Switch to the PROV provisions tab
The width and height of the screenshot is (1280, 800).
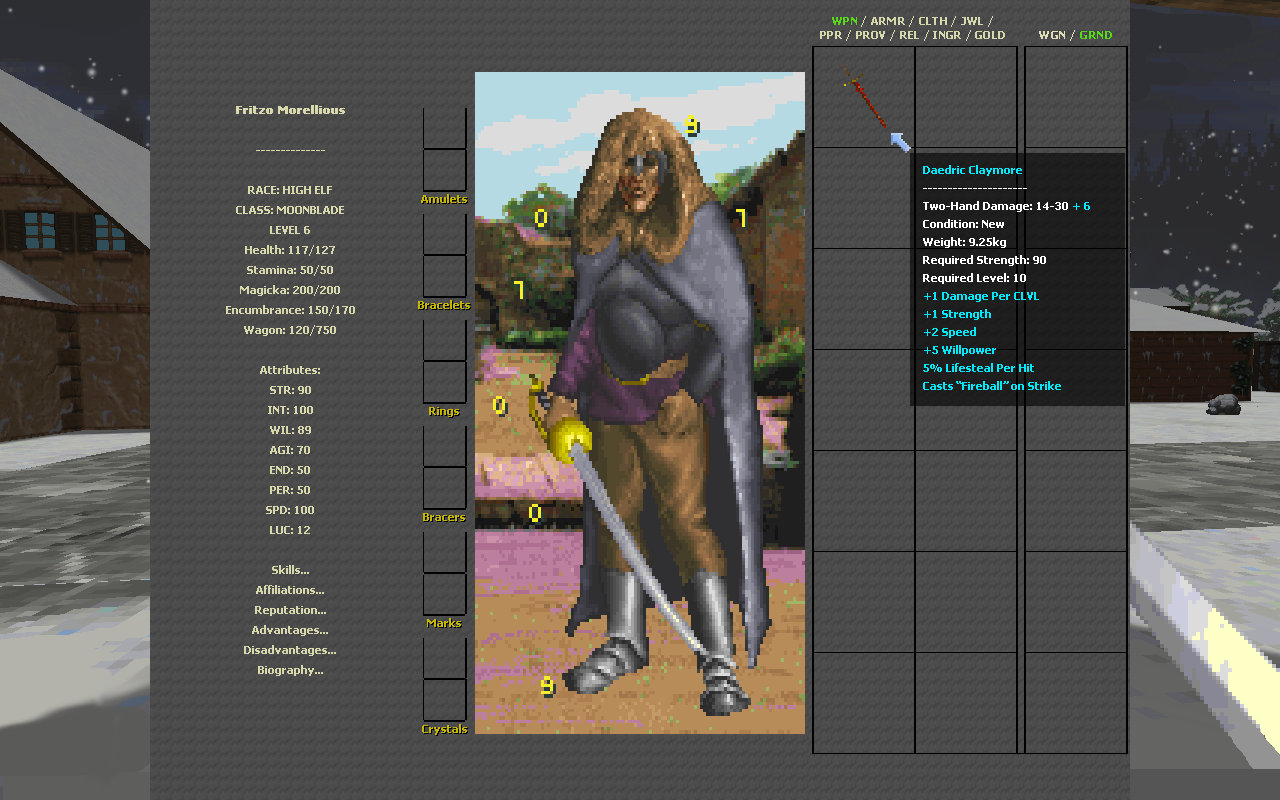coord(870,35)
